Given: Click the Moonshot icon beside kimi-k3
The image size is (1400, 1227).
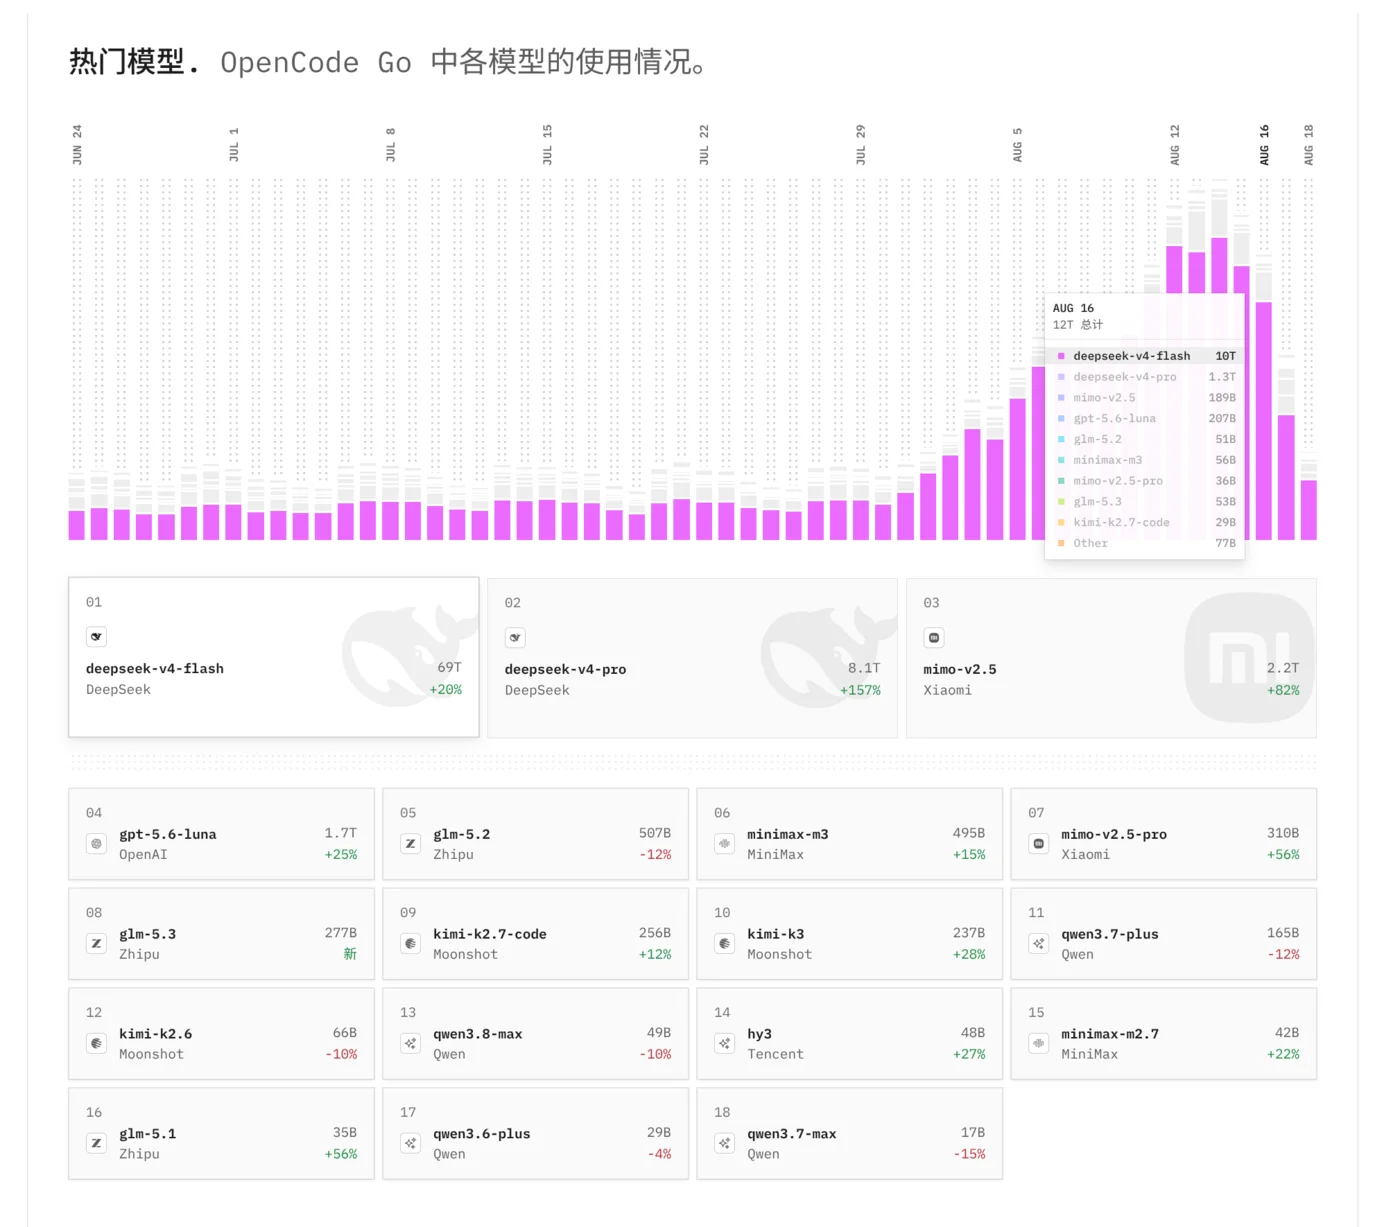Looking at the screenshot, I should tap(724, 944).
